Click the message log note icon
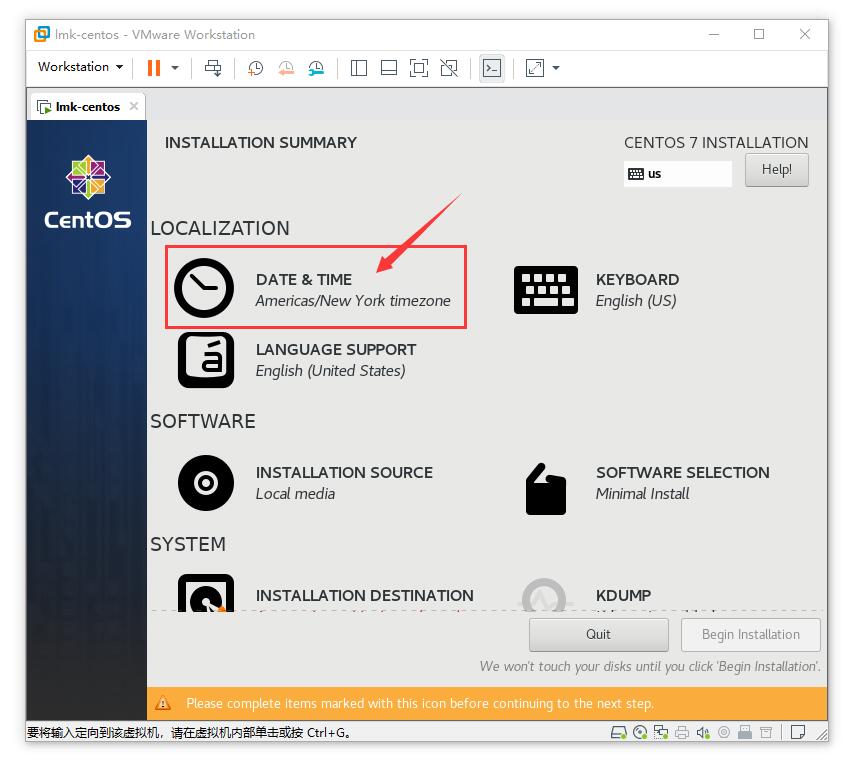The image size is (859, 774). click(798, 732)
